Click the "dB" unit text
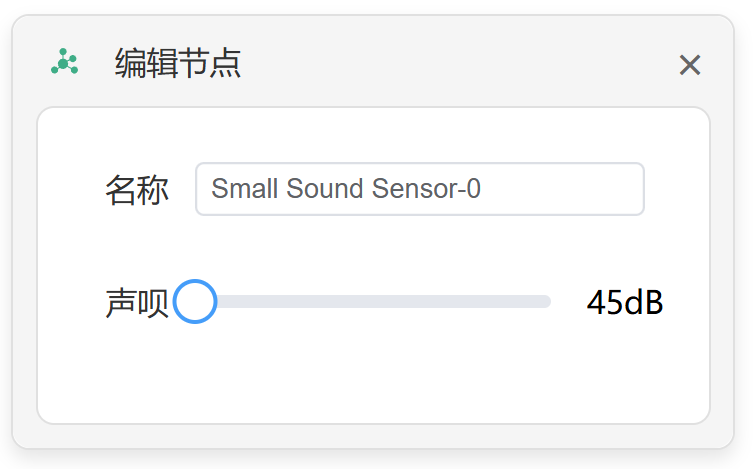The image size is (755, 469). (x=644, y=303)
